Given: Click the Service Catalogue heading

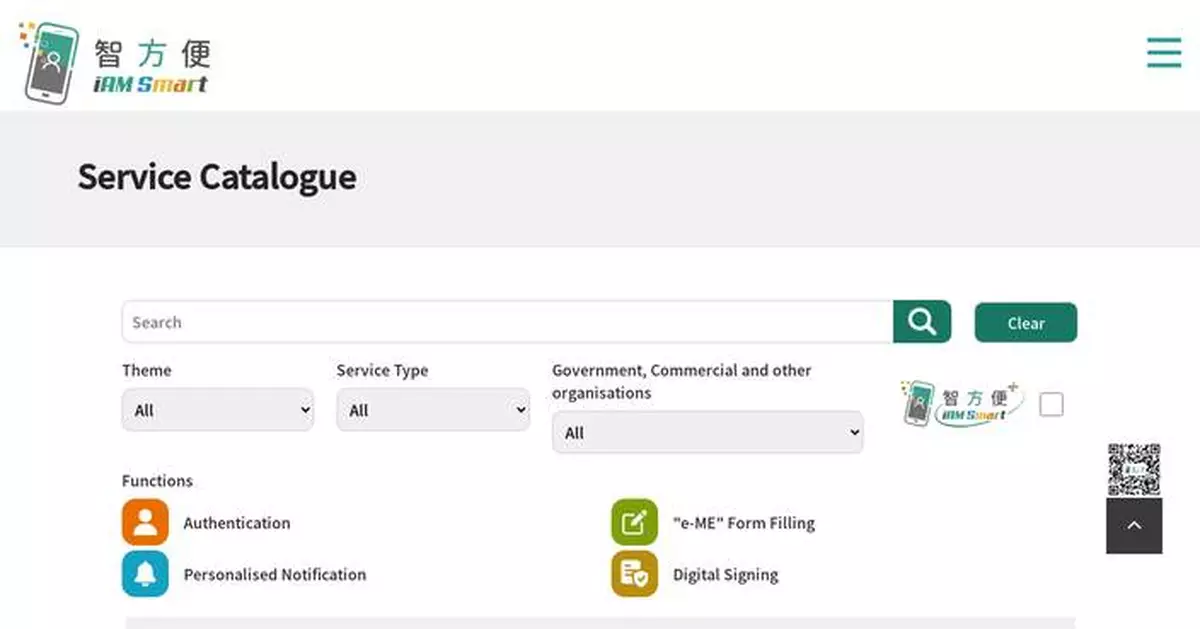Looking at the screenshot, I should click(x=217, y=178).
